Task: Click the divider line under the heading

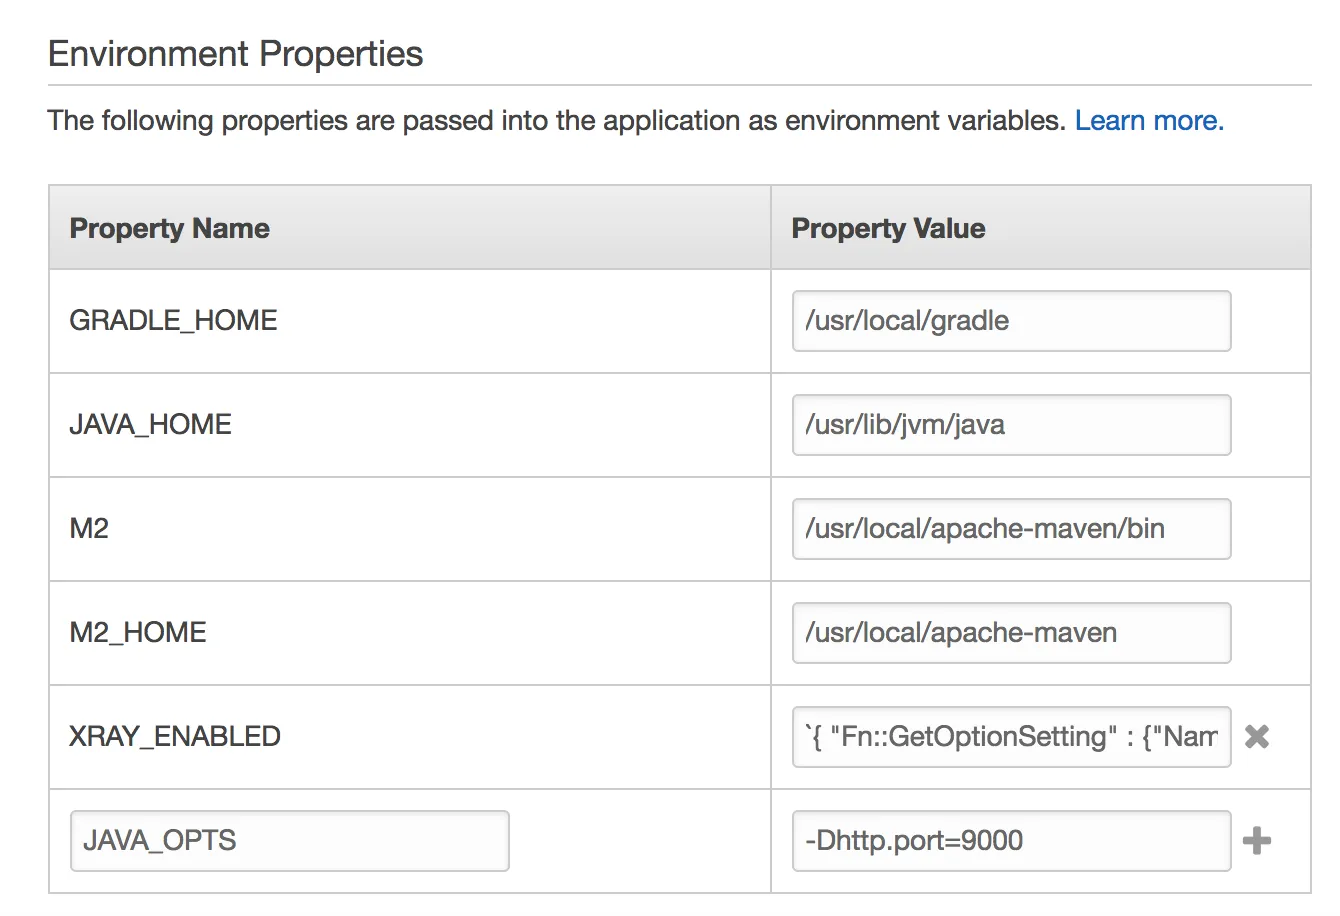Action: pos(679,86)
